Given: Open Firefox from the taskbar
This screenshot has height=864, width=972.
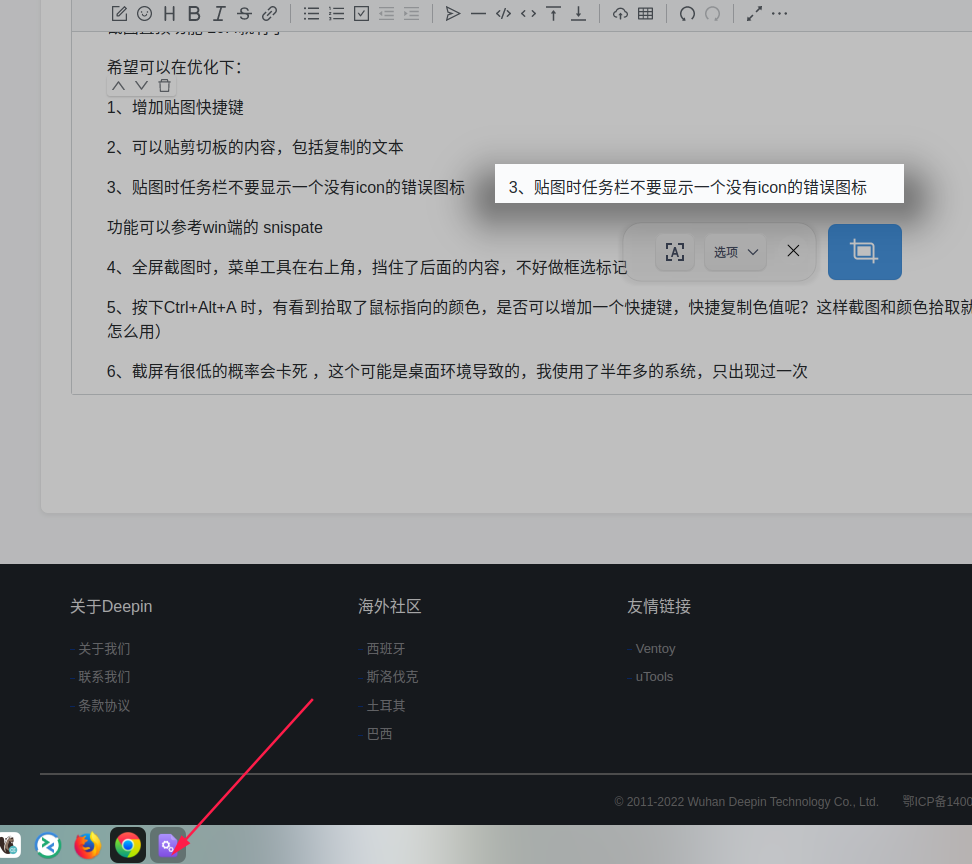Looking at the screenshot, I should coord(87,845).
